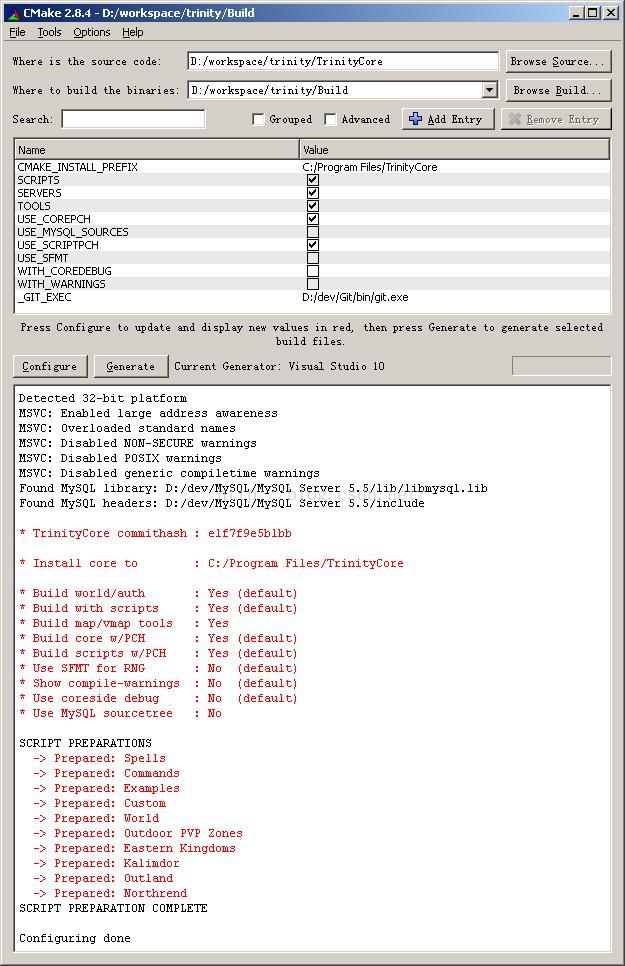
Task: Minimize the CMake window
Action: pos(576,12)
